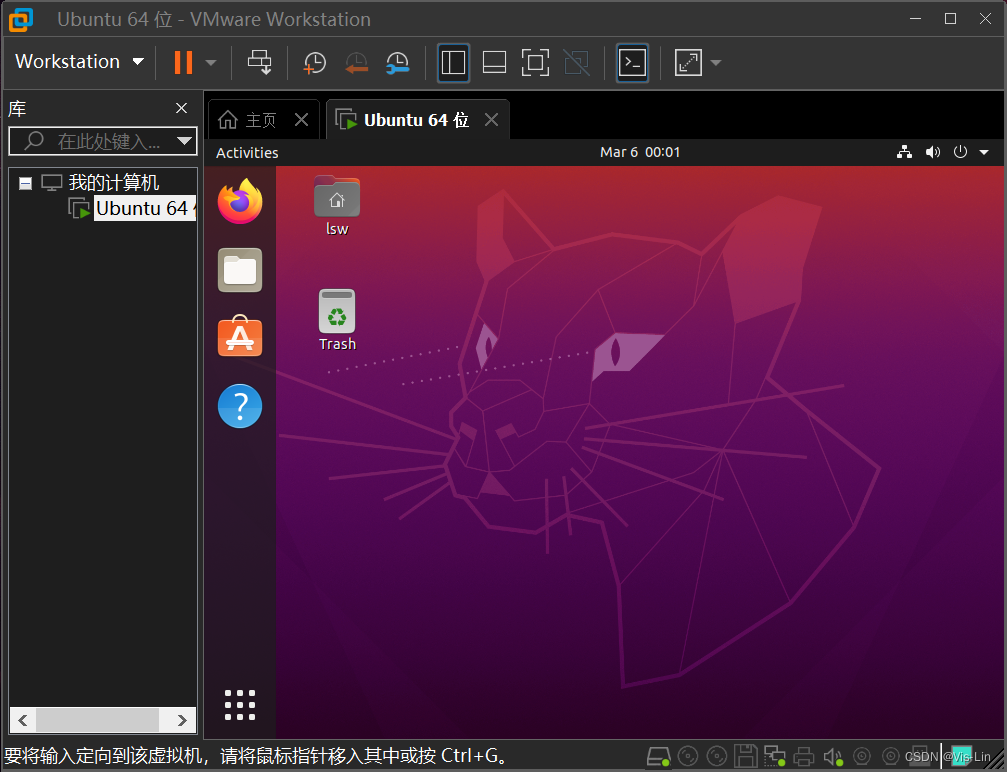1007x772 pixels.
Task: Open the Mar 6 00:01 clock menu
Action: click(x=640, y=152)
